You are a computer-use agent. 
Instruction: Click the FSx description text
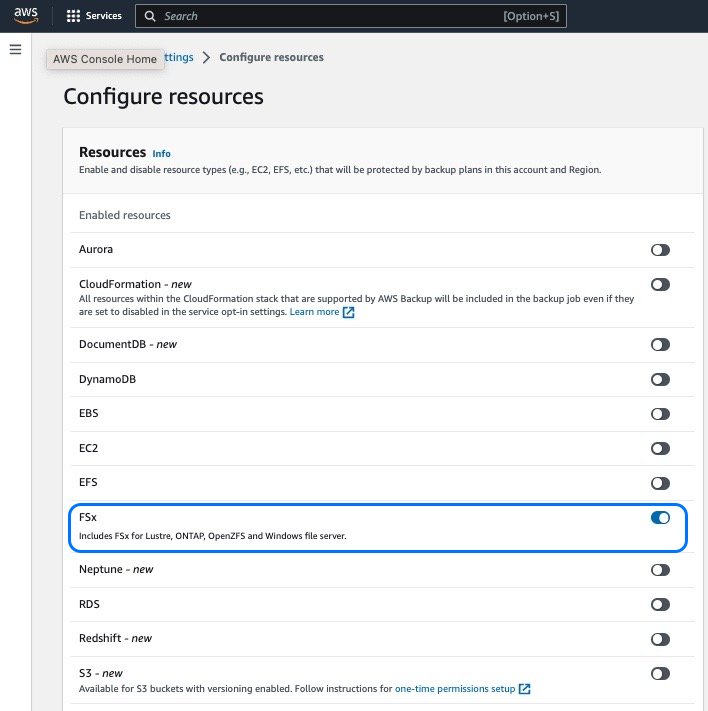click(213, 536)
